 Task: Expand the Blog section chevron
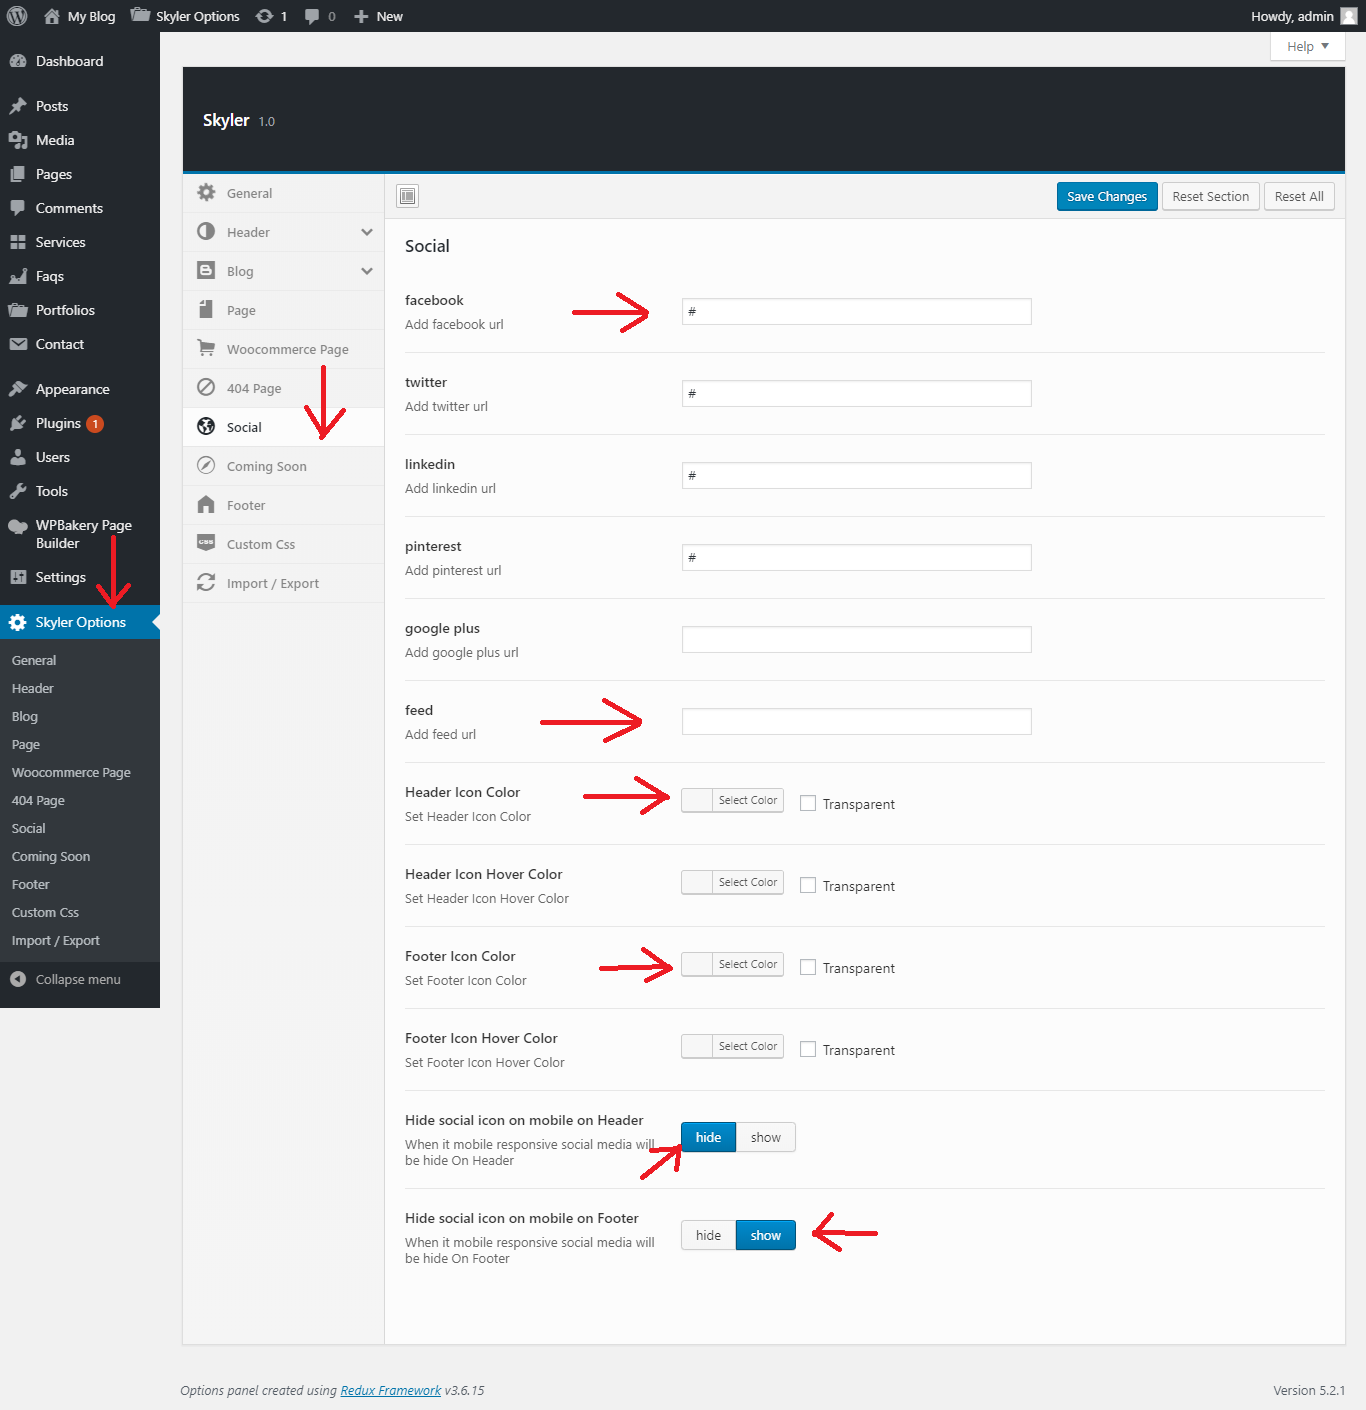tap(367, 271)
